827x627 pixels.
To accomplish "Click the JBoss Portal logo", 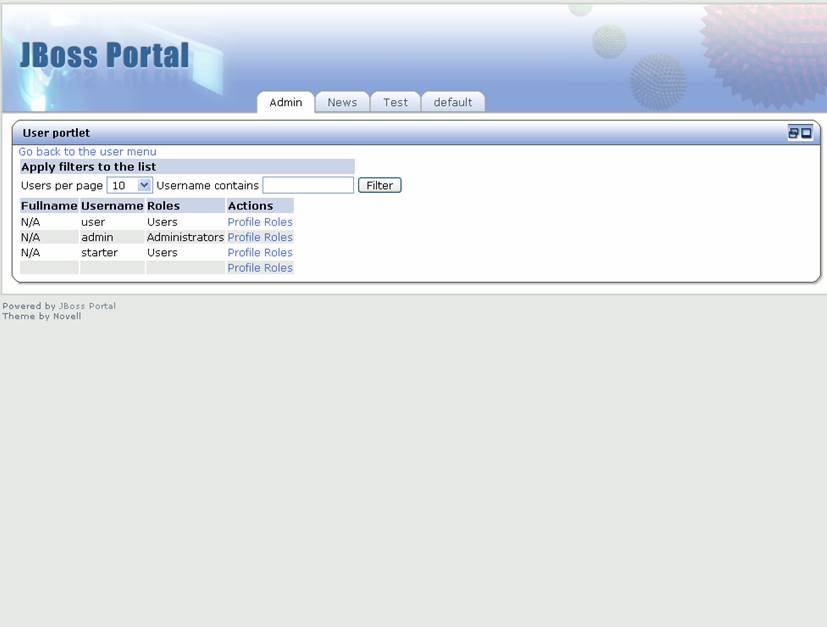I will click(x=104, y=55).
